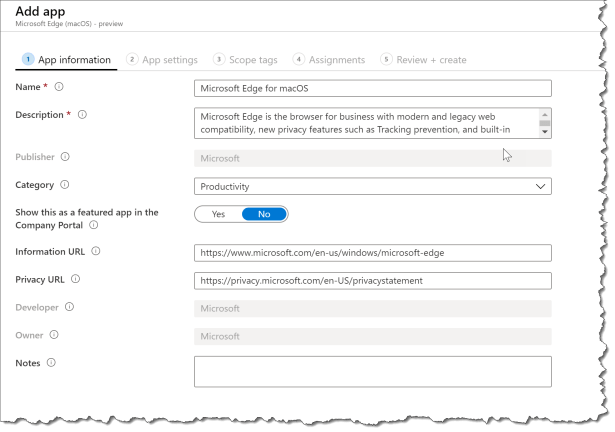Go to the App settings tab

pyautogui.click(x=162, y=60)
